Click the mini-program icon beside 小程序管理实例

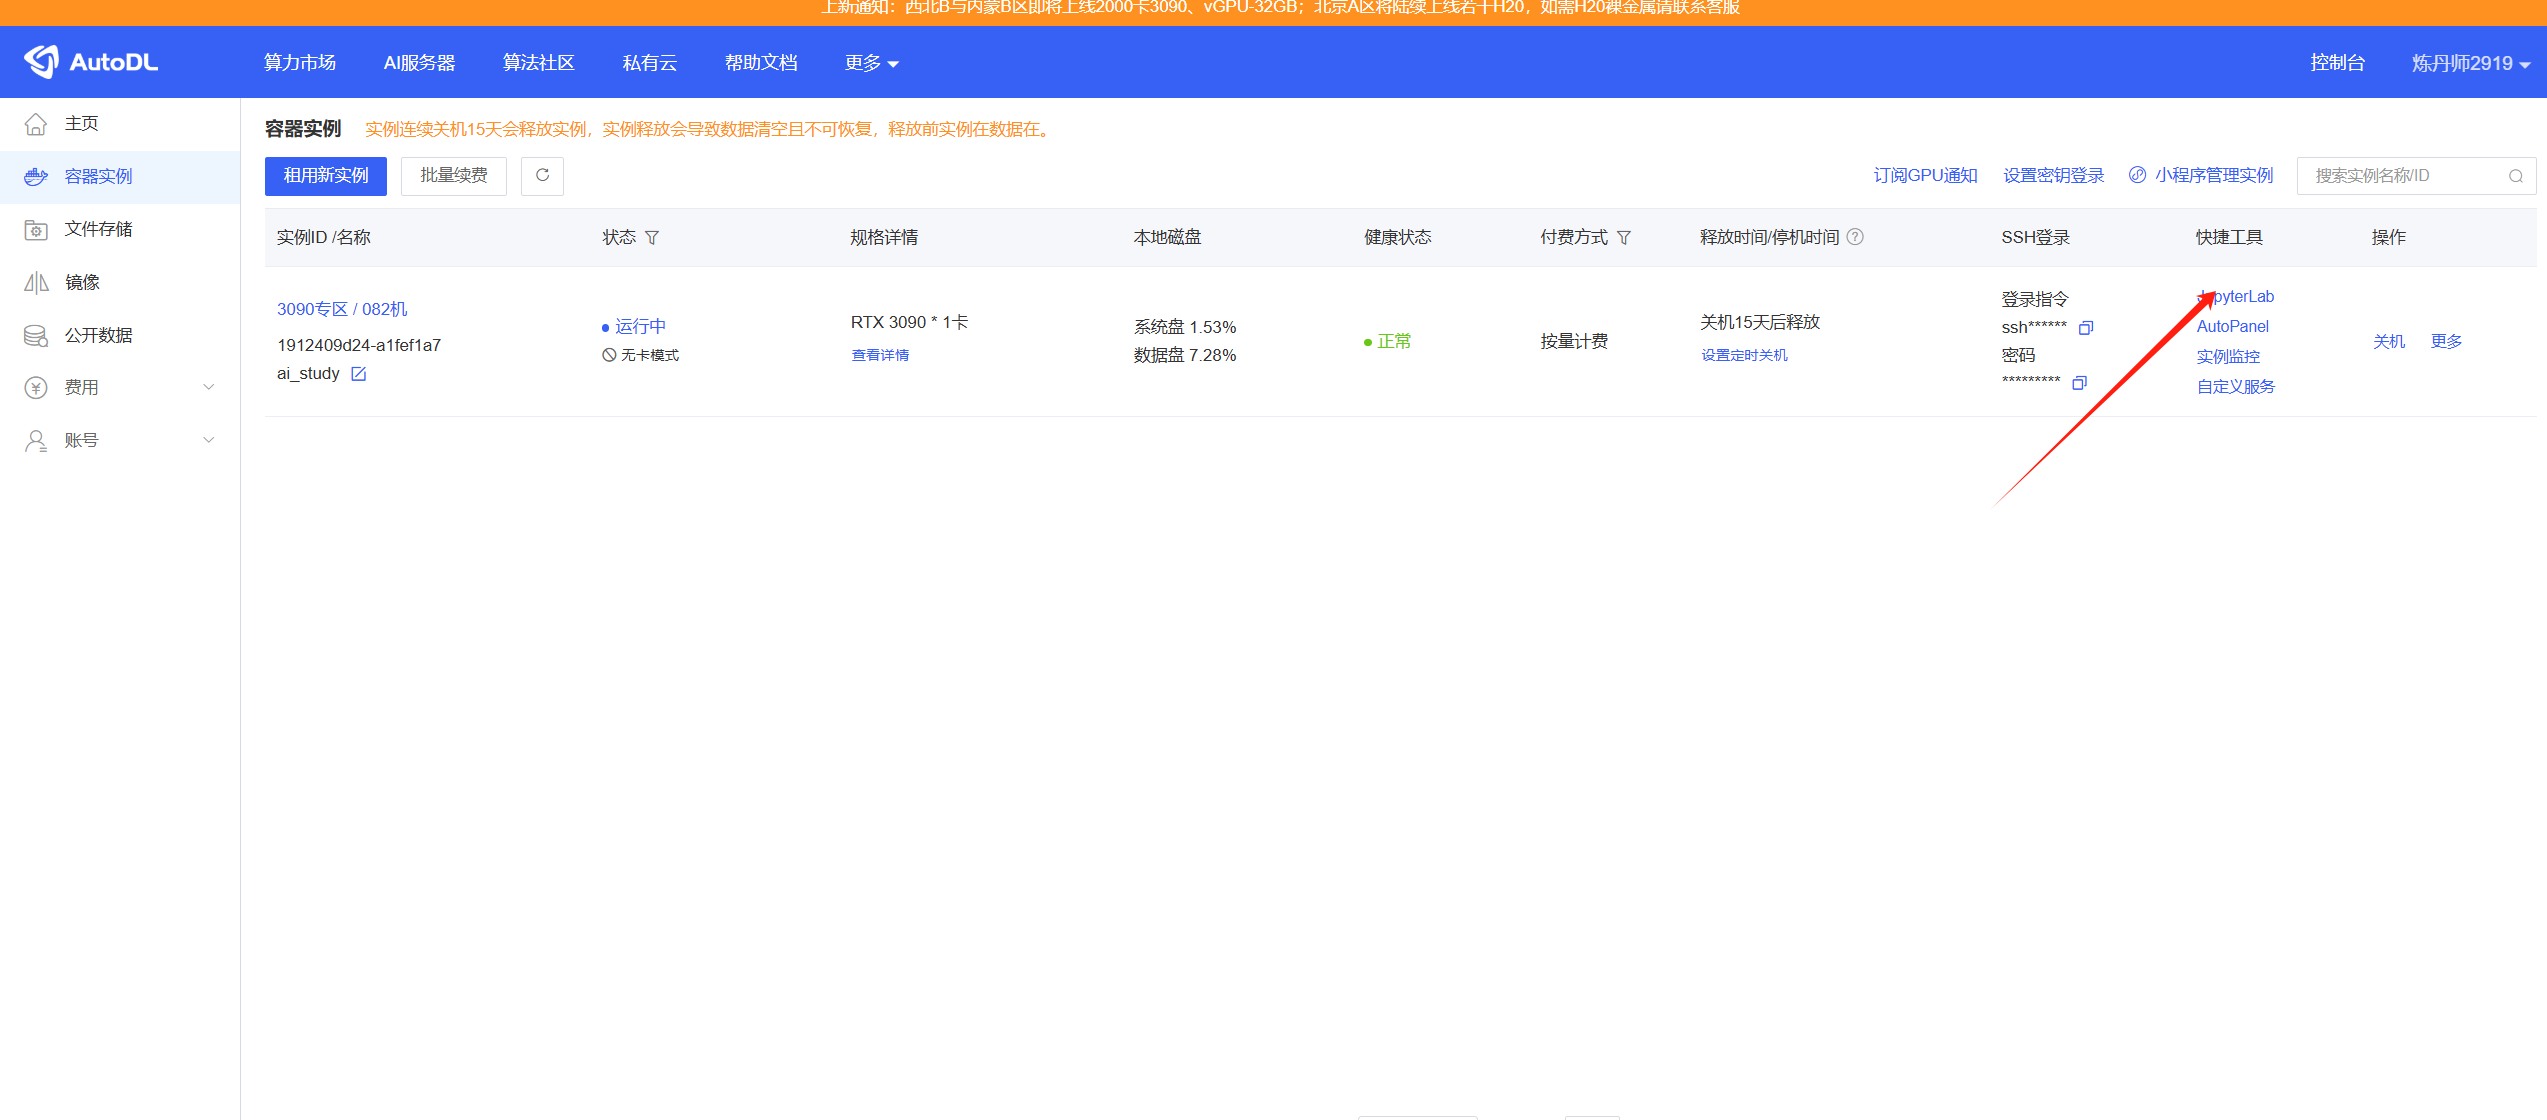2138,175
